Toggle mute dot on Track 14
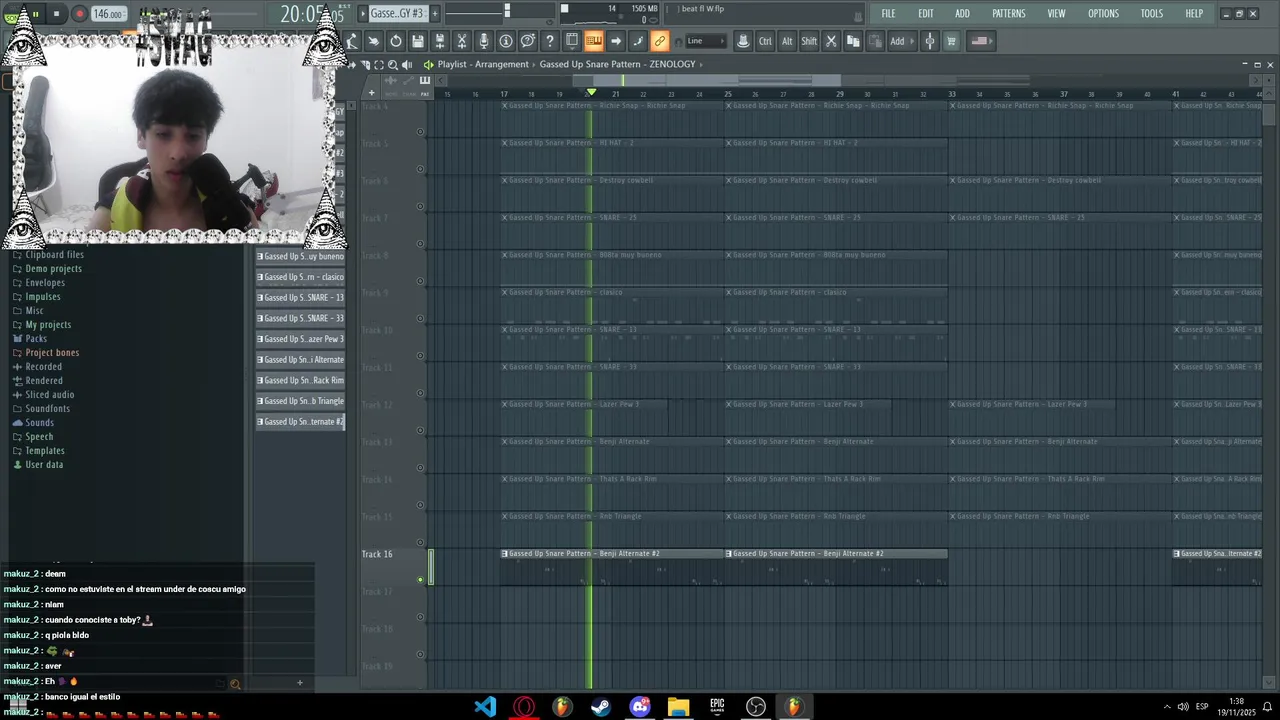 pos(420,505)
